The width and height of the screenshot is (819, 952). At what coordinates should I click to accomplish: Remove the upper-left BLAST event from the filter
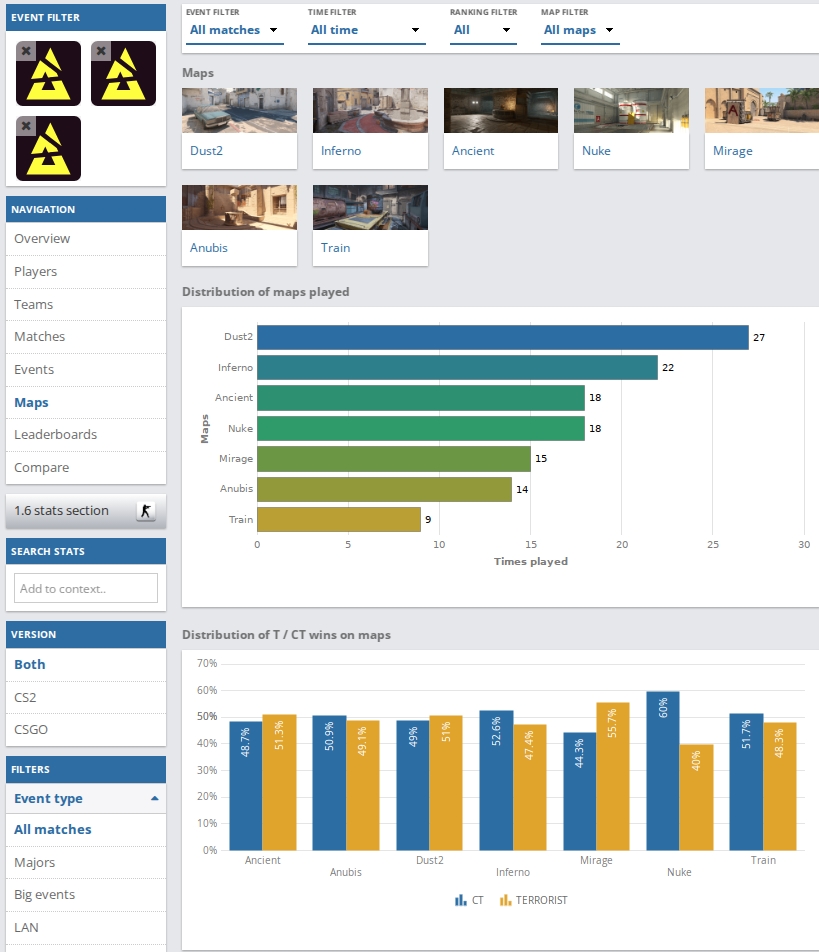(x=25, y=51)
